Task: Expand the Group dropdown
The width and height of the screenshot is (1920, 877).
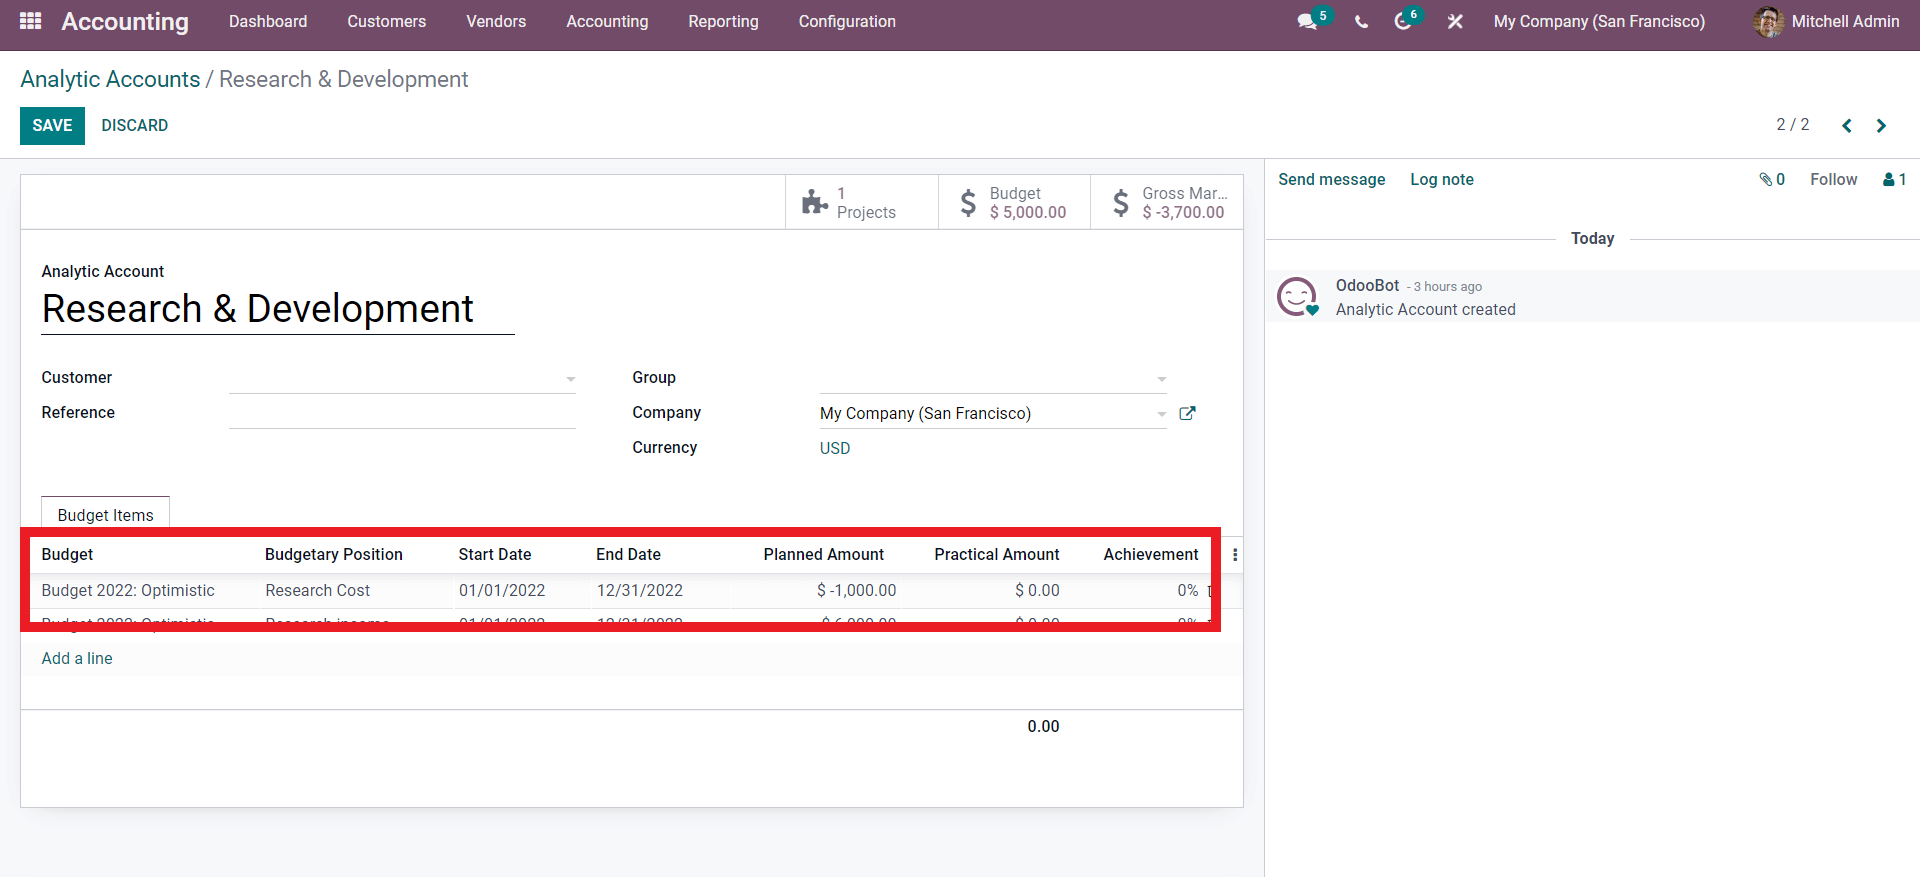Action: [1161, 379]
